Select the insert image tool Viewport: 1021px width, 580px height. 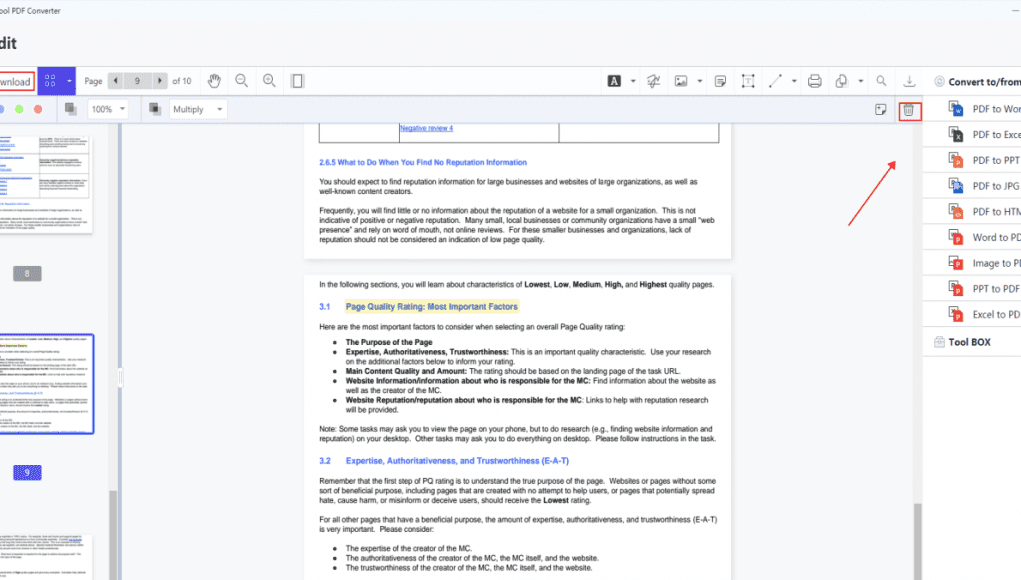click(681, 81)
